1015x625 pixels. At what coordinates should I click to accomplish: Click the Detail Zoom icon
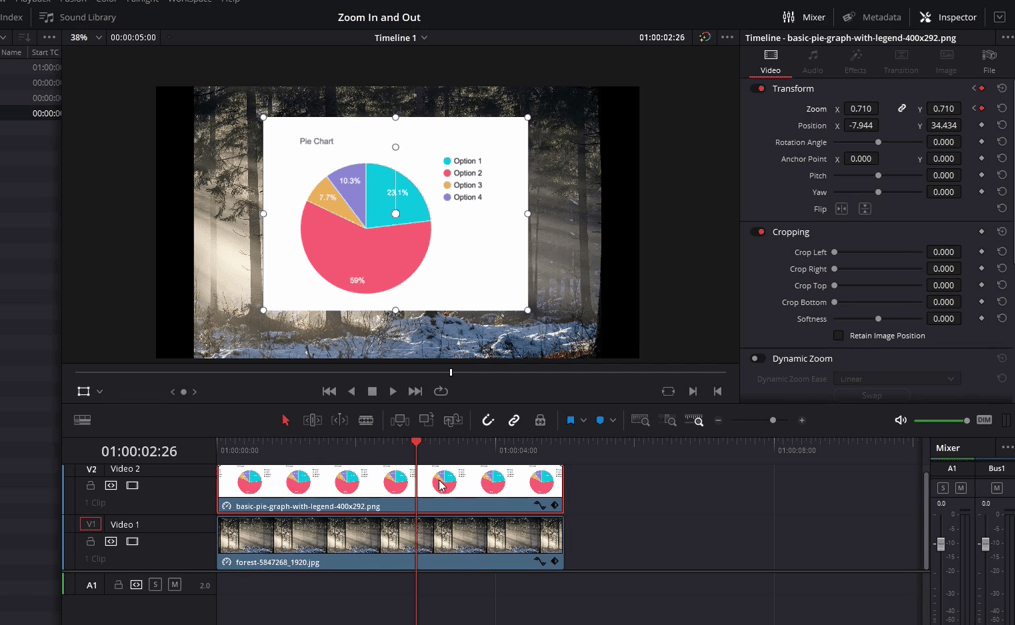(x=669, y=421)
